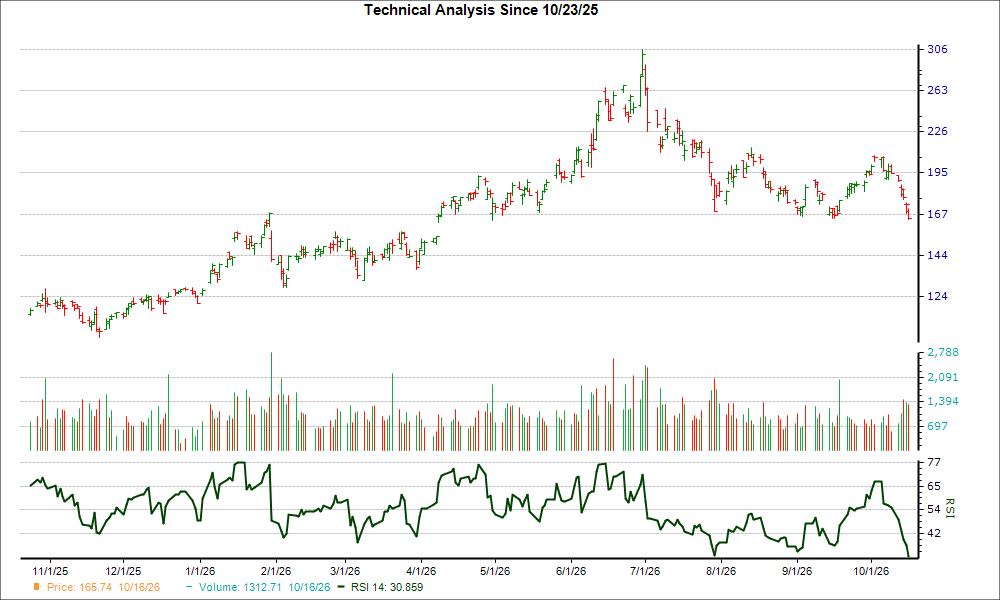Click the 697 volume axis label
The image size is (1000, 600).
pos(937,426)
